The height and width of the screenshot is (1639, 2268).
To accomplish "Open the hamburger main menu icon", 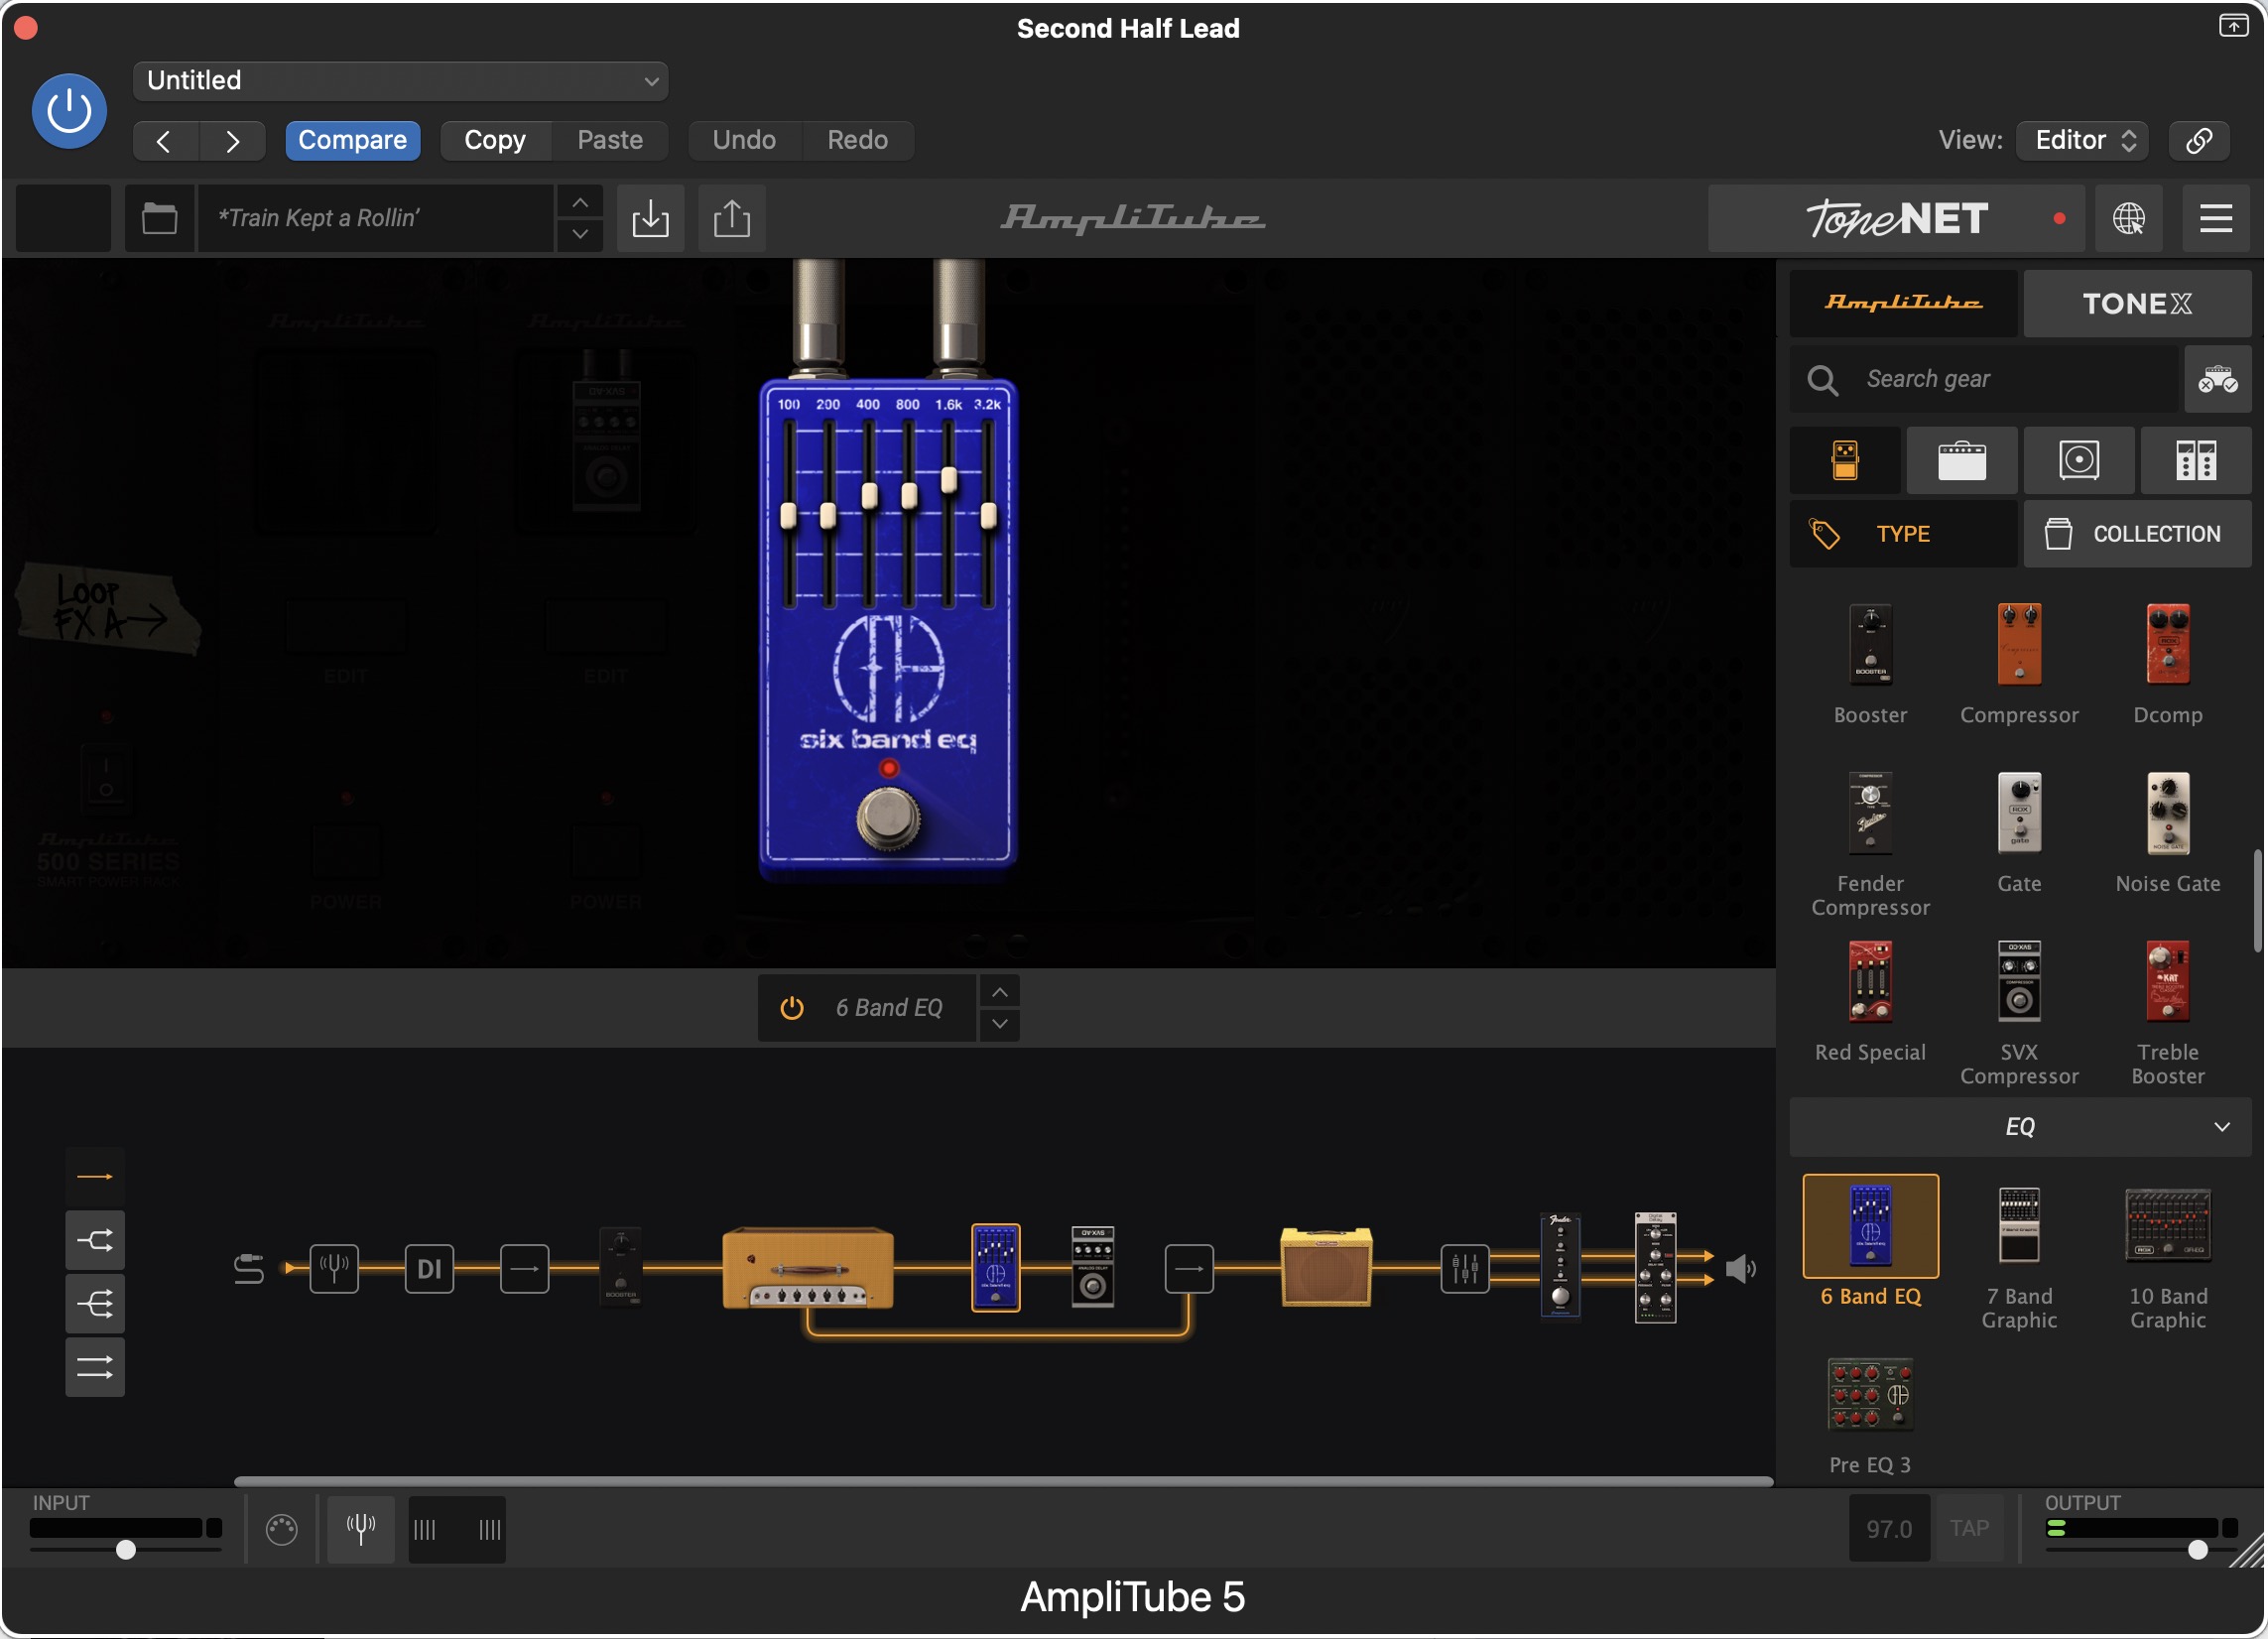I will [2215, 218].
